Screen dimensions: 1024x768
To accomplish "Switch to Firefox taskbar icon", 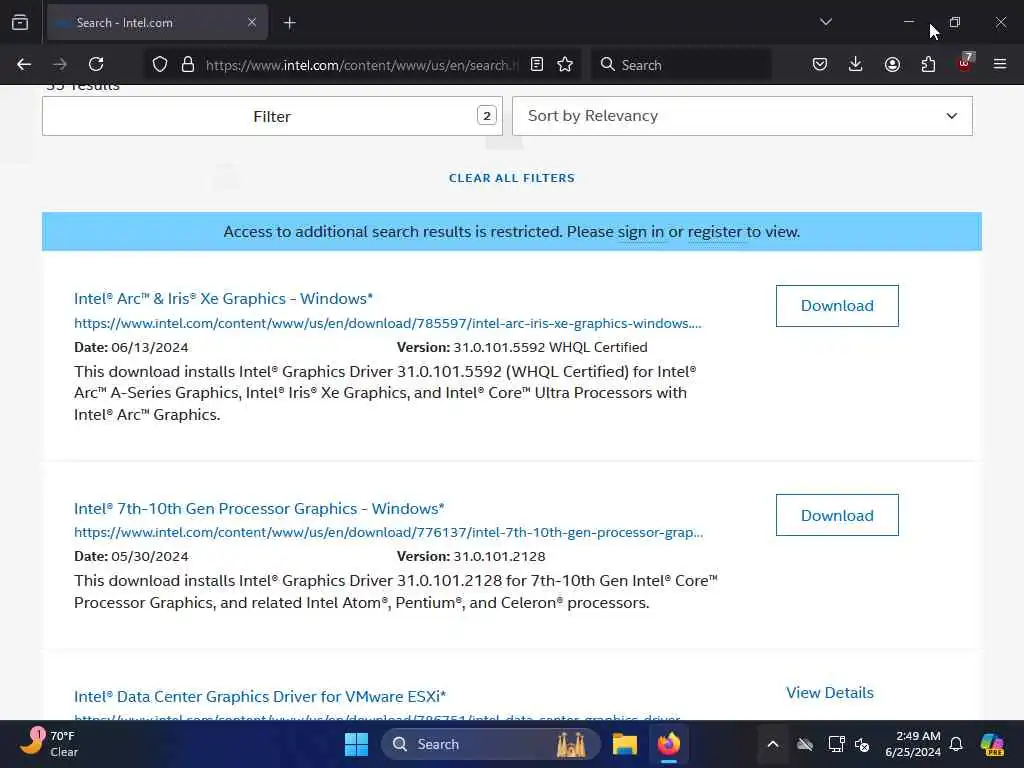I will coord(669,744).
